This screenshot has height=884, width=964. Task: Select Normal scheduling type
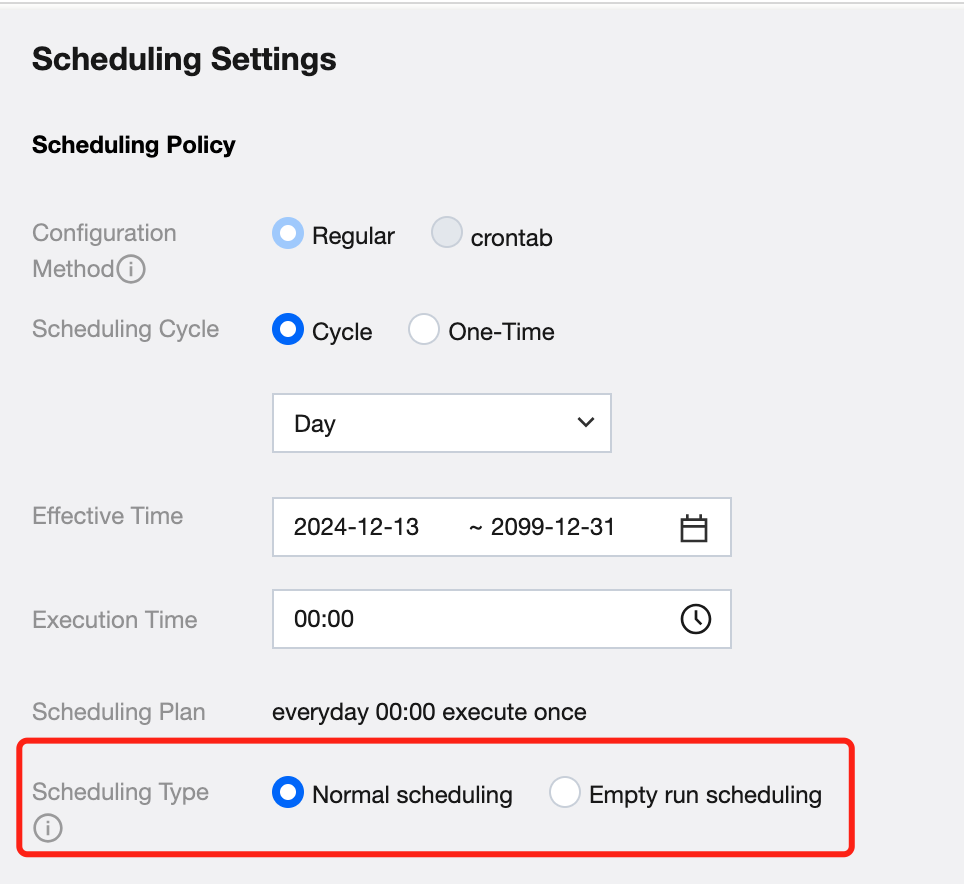(x=288, y=794)
